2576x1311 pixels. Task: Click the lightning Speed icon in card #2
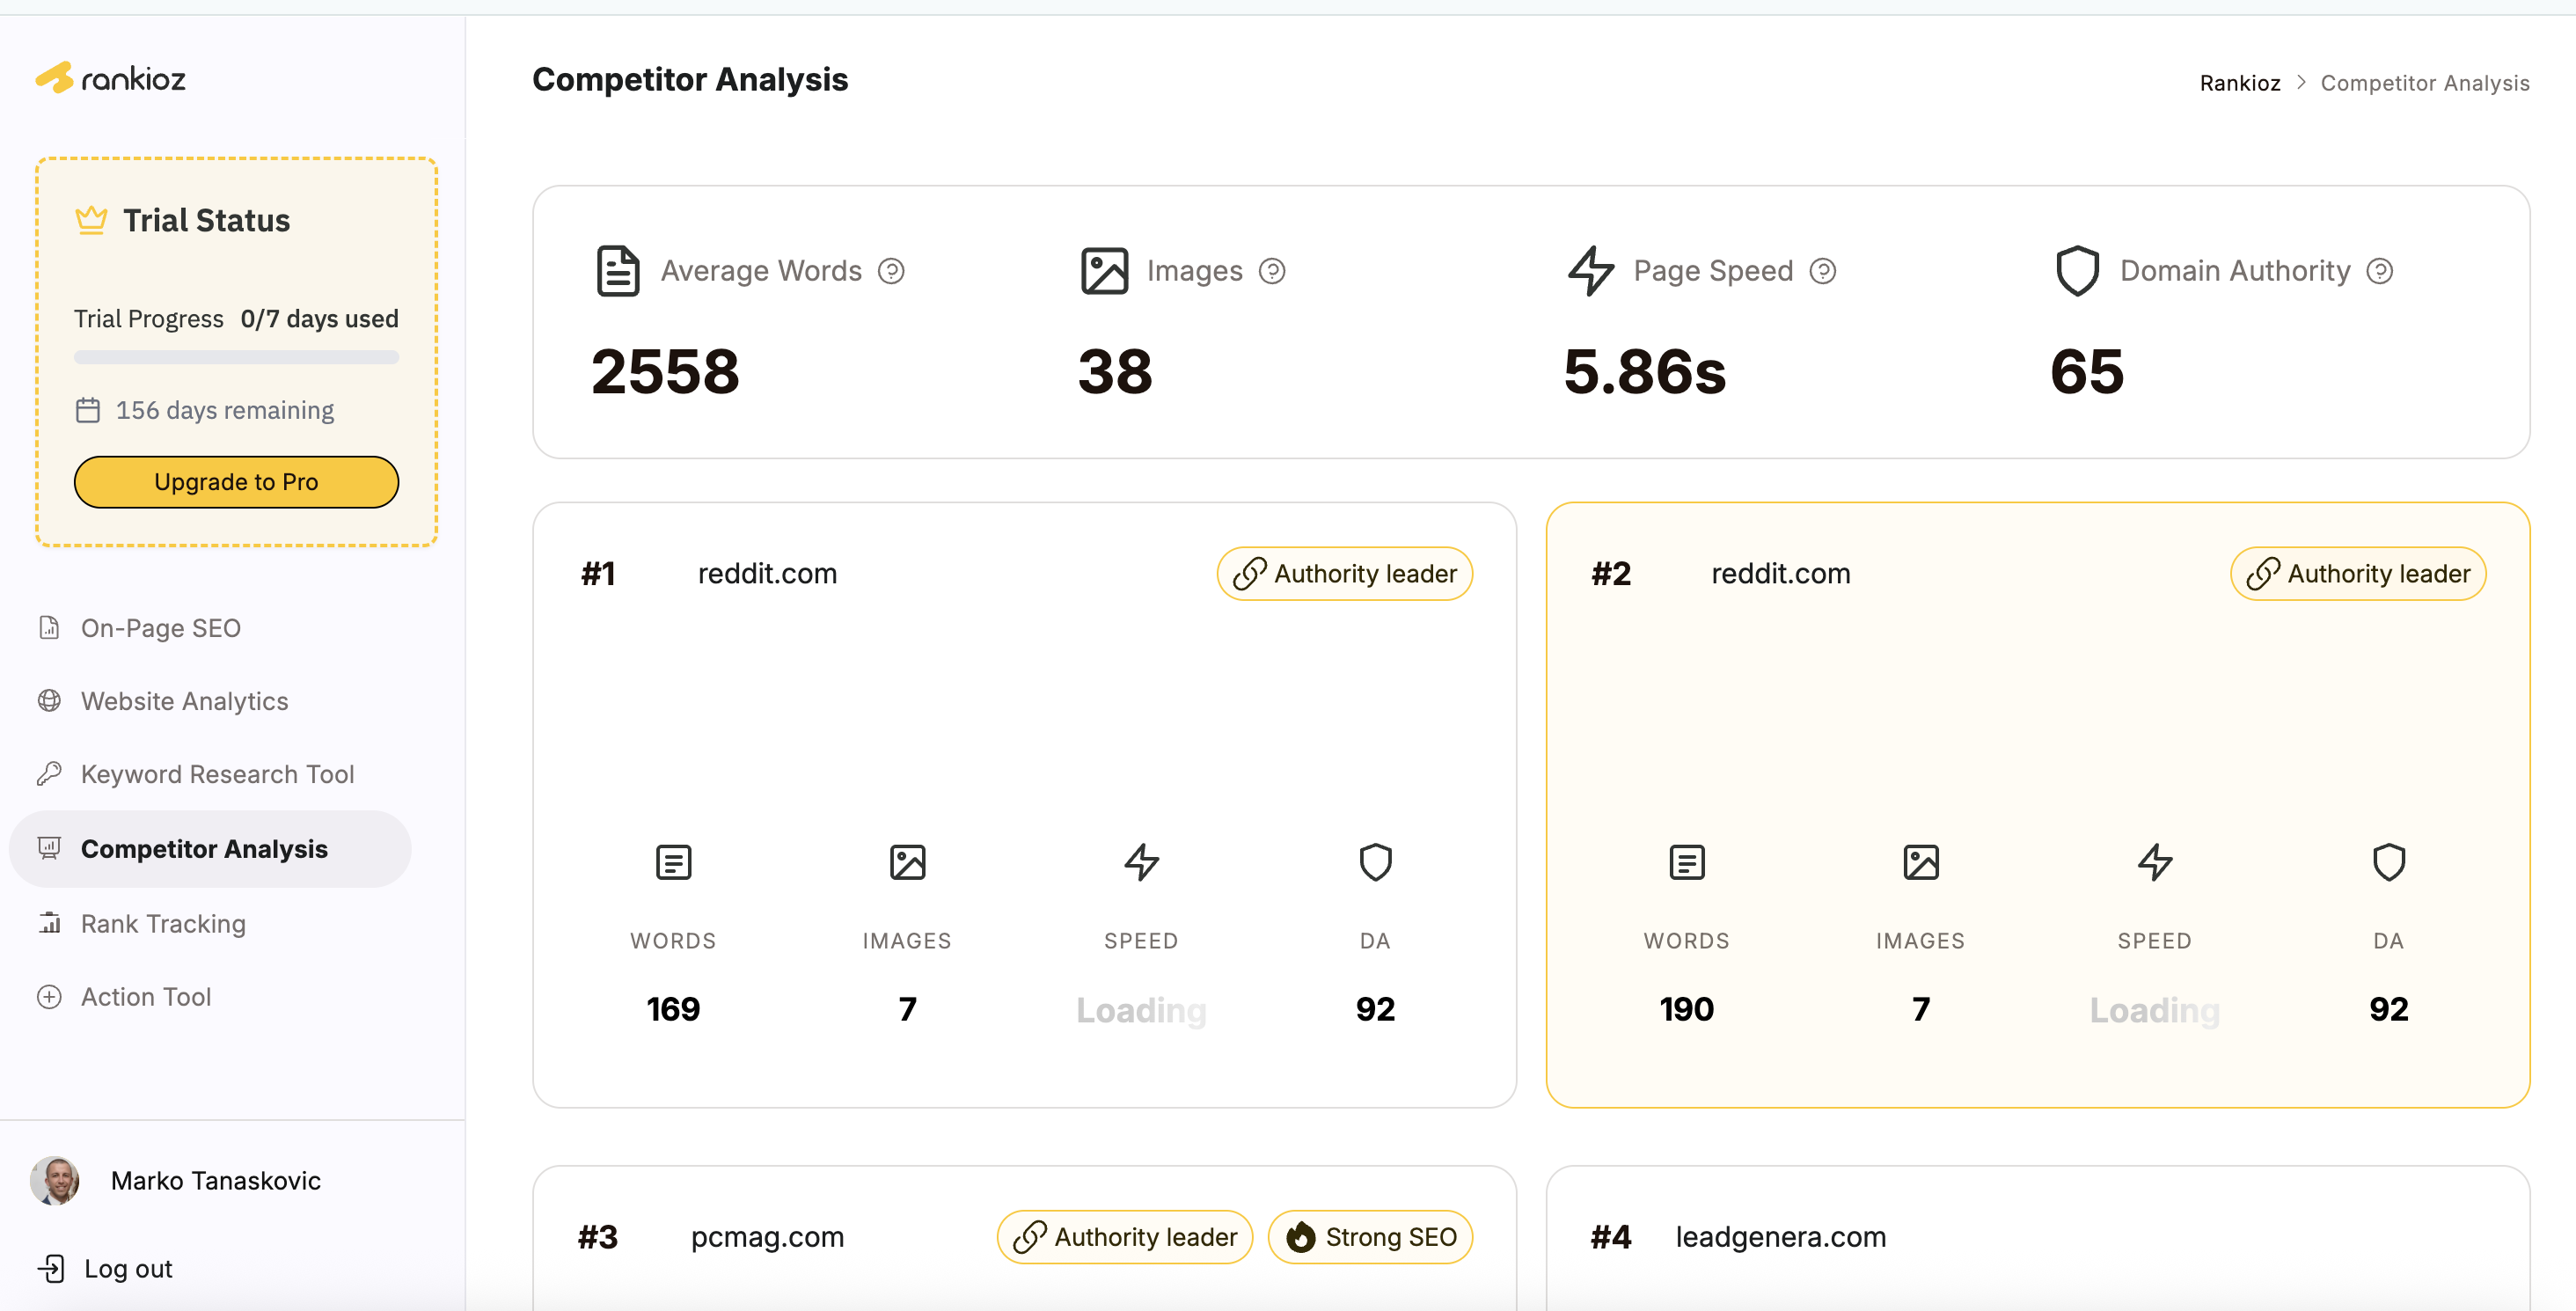pos(2155,862)
